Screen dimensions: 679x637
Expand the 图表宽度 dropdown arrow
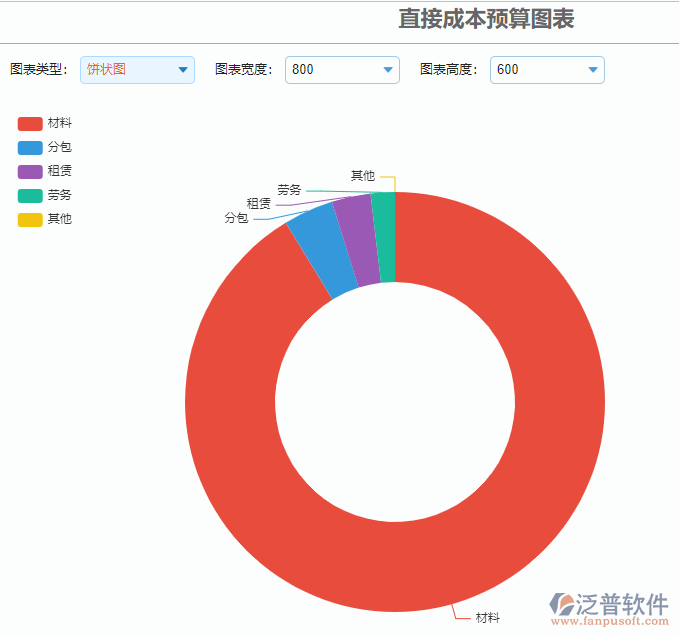[x=388, y=70]
